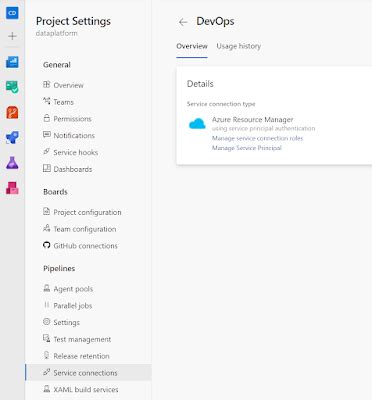Open the green checkmark boards icon
Viewport: 372px width, 400px height.
coord(12,87)
